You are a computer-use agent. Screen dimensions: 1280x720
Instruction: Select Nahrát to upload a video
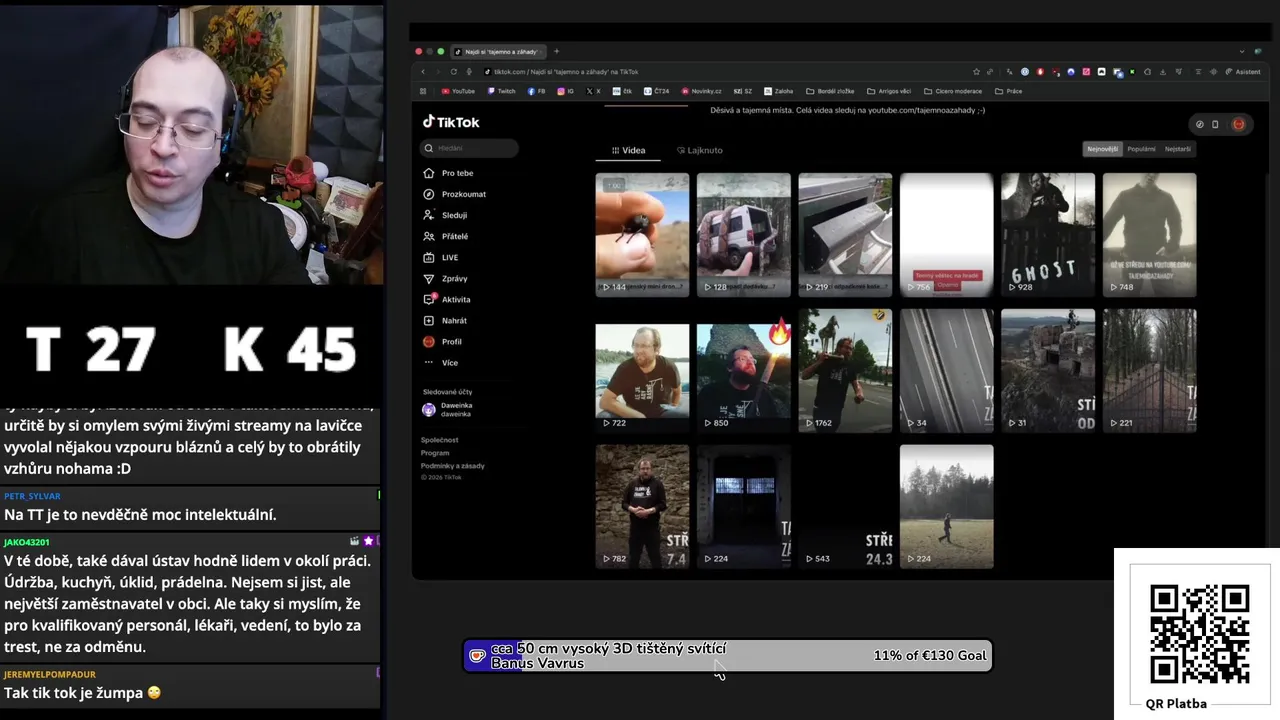tap(446, 320)
